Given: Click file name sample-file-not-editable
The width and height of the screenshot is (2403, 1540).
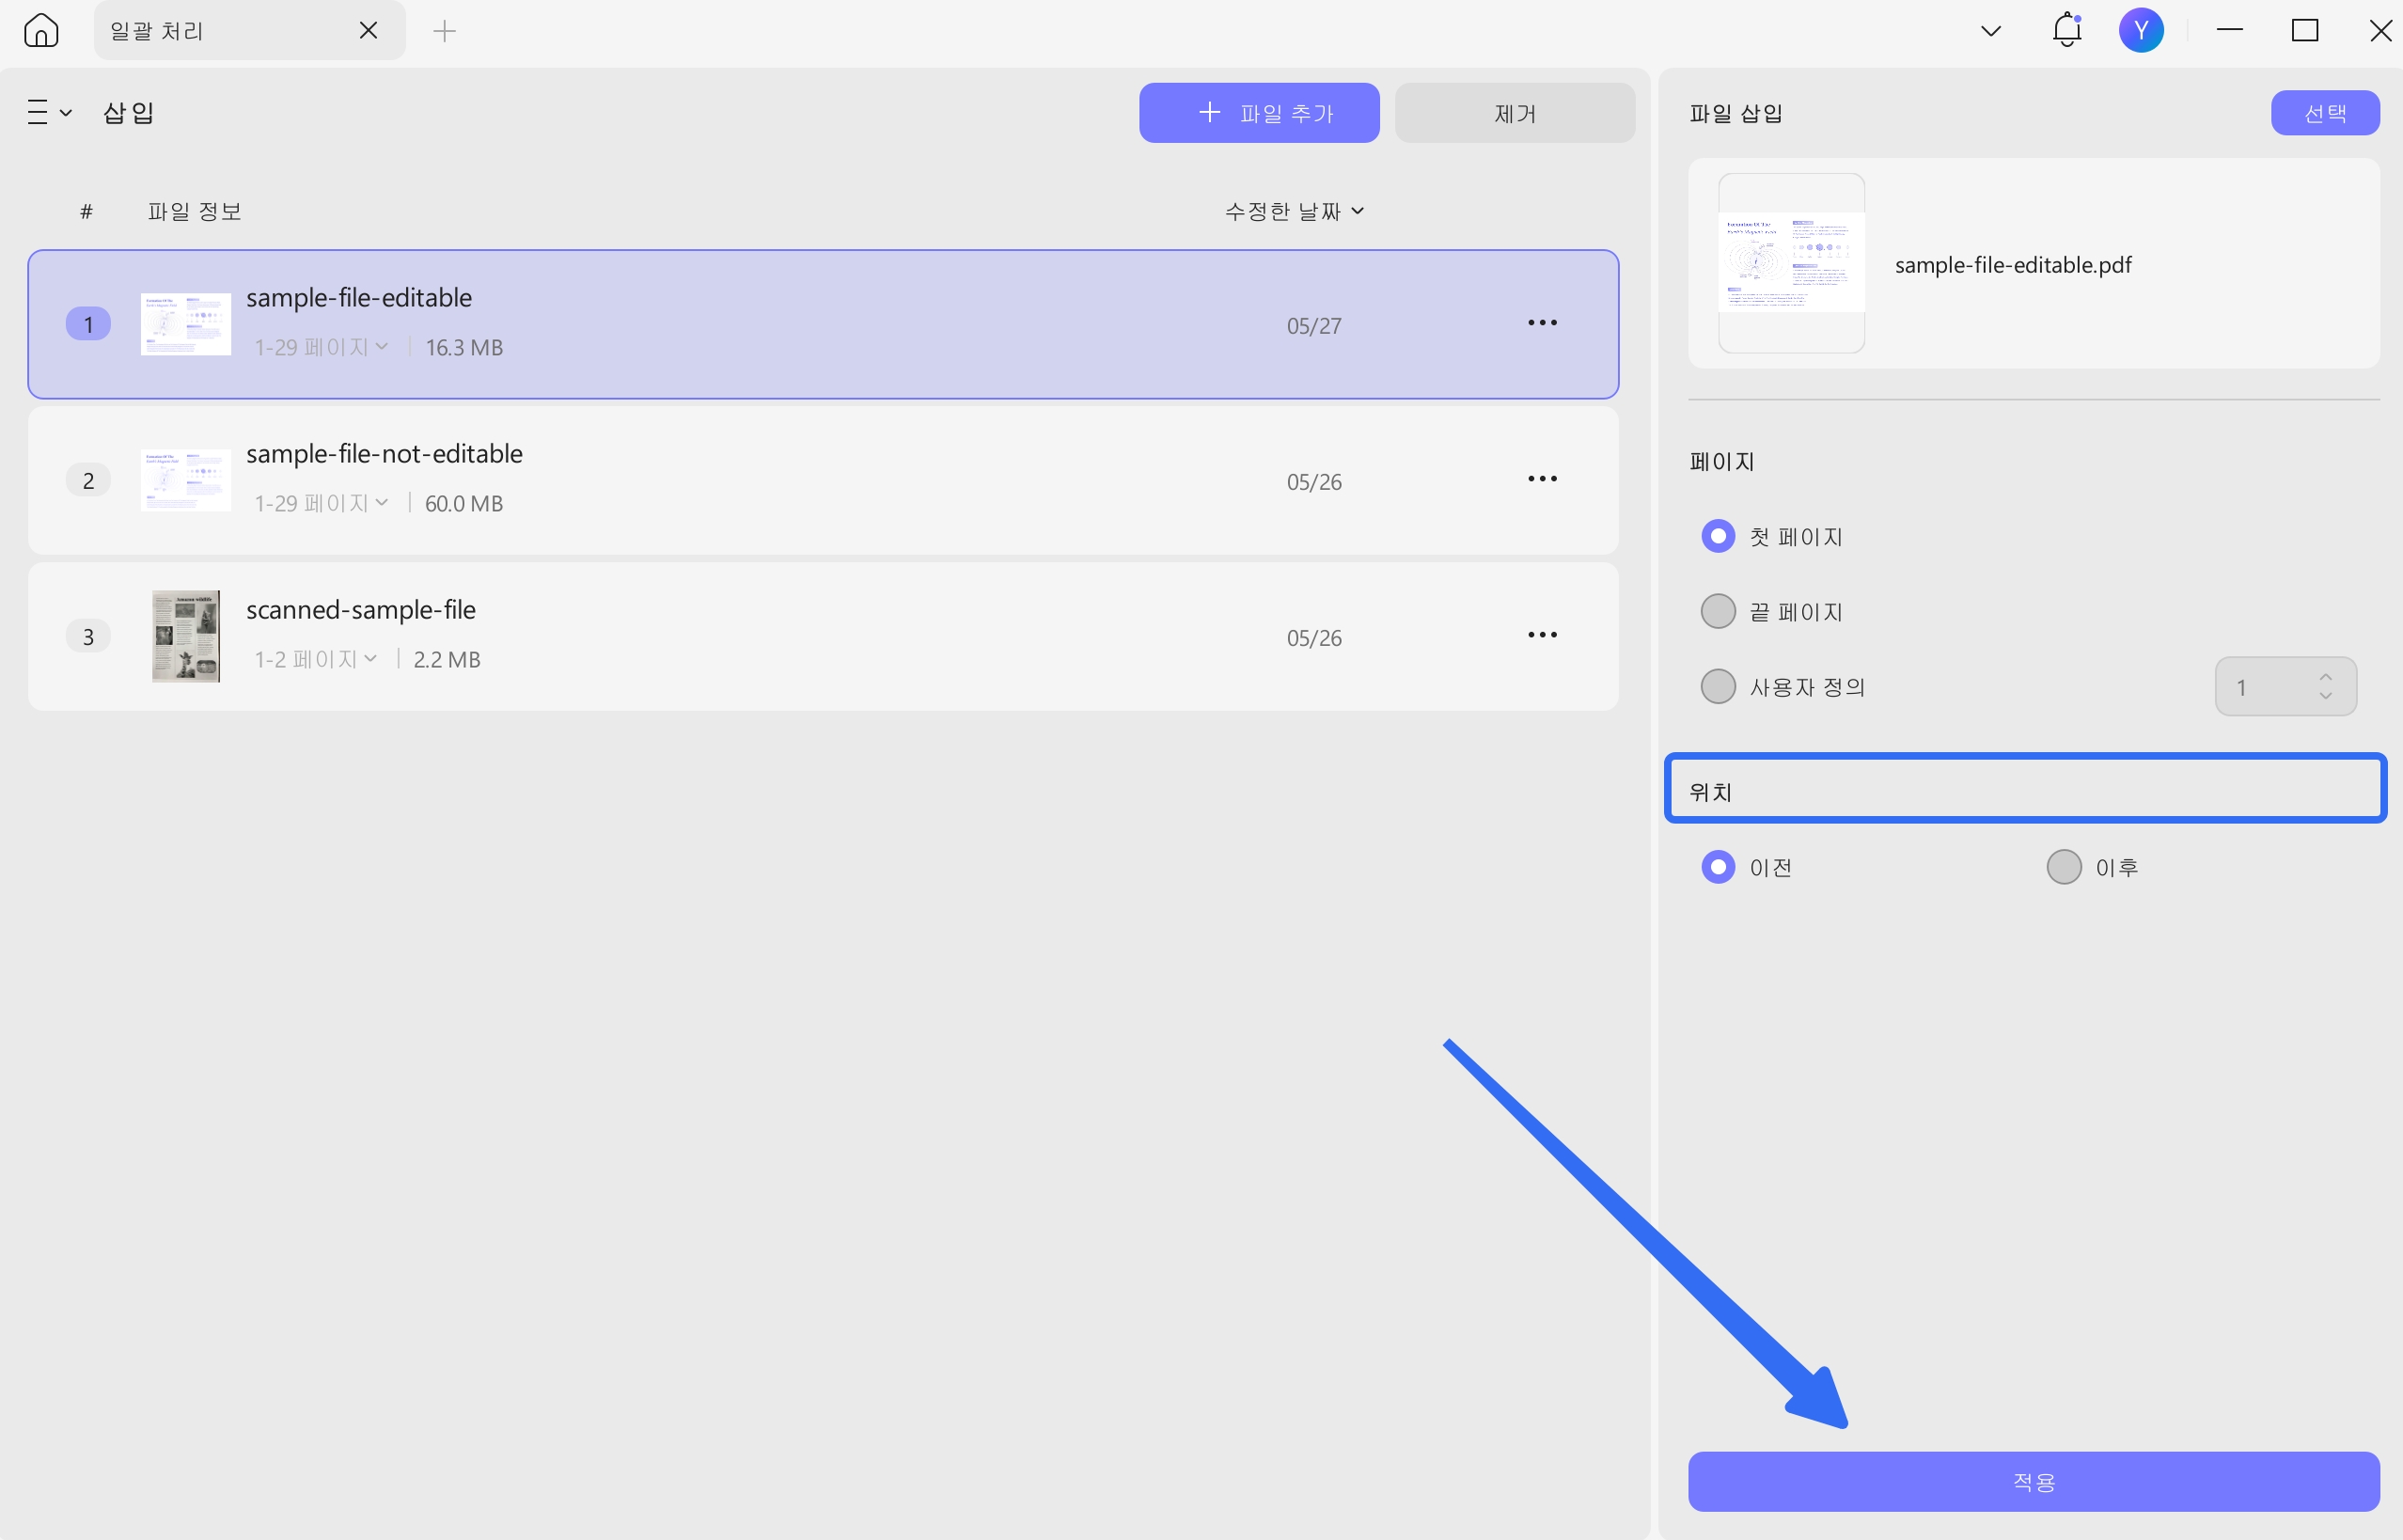Looking at the screenshot, I should click(384, 453).
